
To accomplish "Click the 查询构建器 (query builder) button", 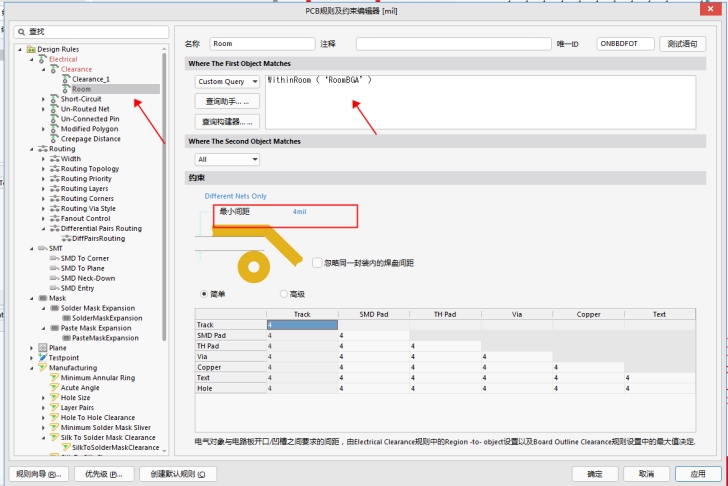I will point(227,122).
